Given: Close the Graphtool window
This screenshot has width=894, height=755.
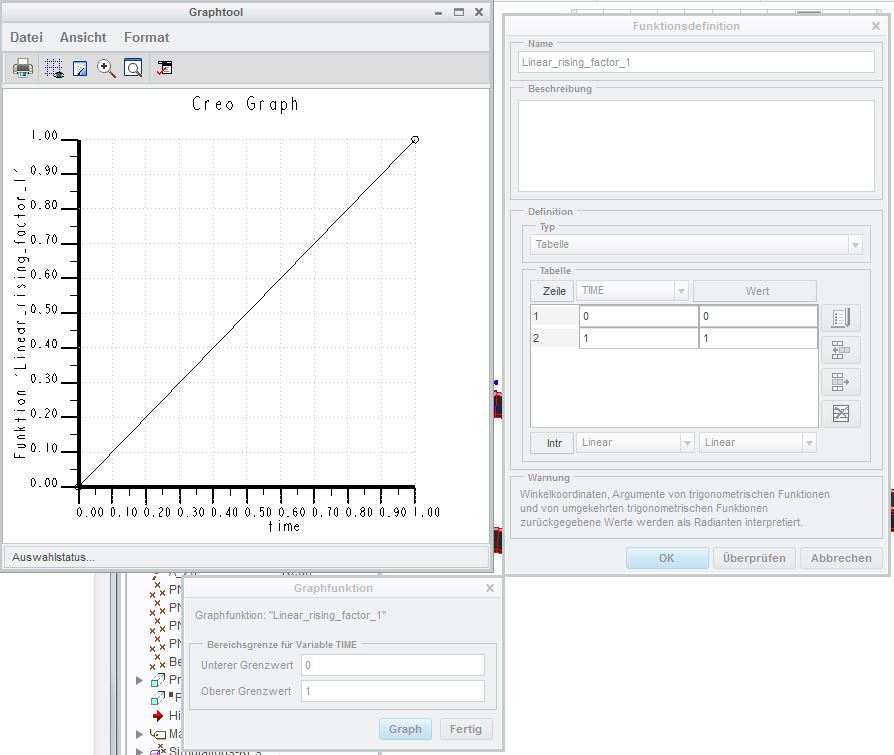Looking at the screenshot, I should point(479,12).
